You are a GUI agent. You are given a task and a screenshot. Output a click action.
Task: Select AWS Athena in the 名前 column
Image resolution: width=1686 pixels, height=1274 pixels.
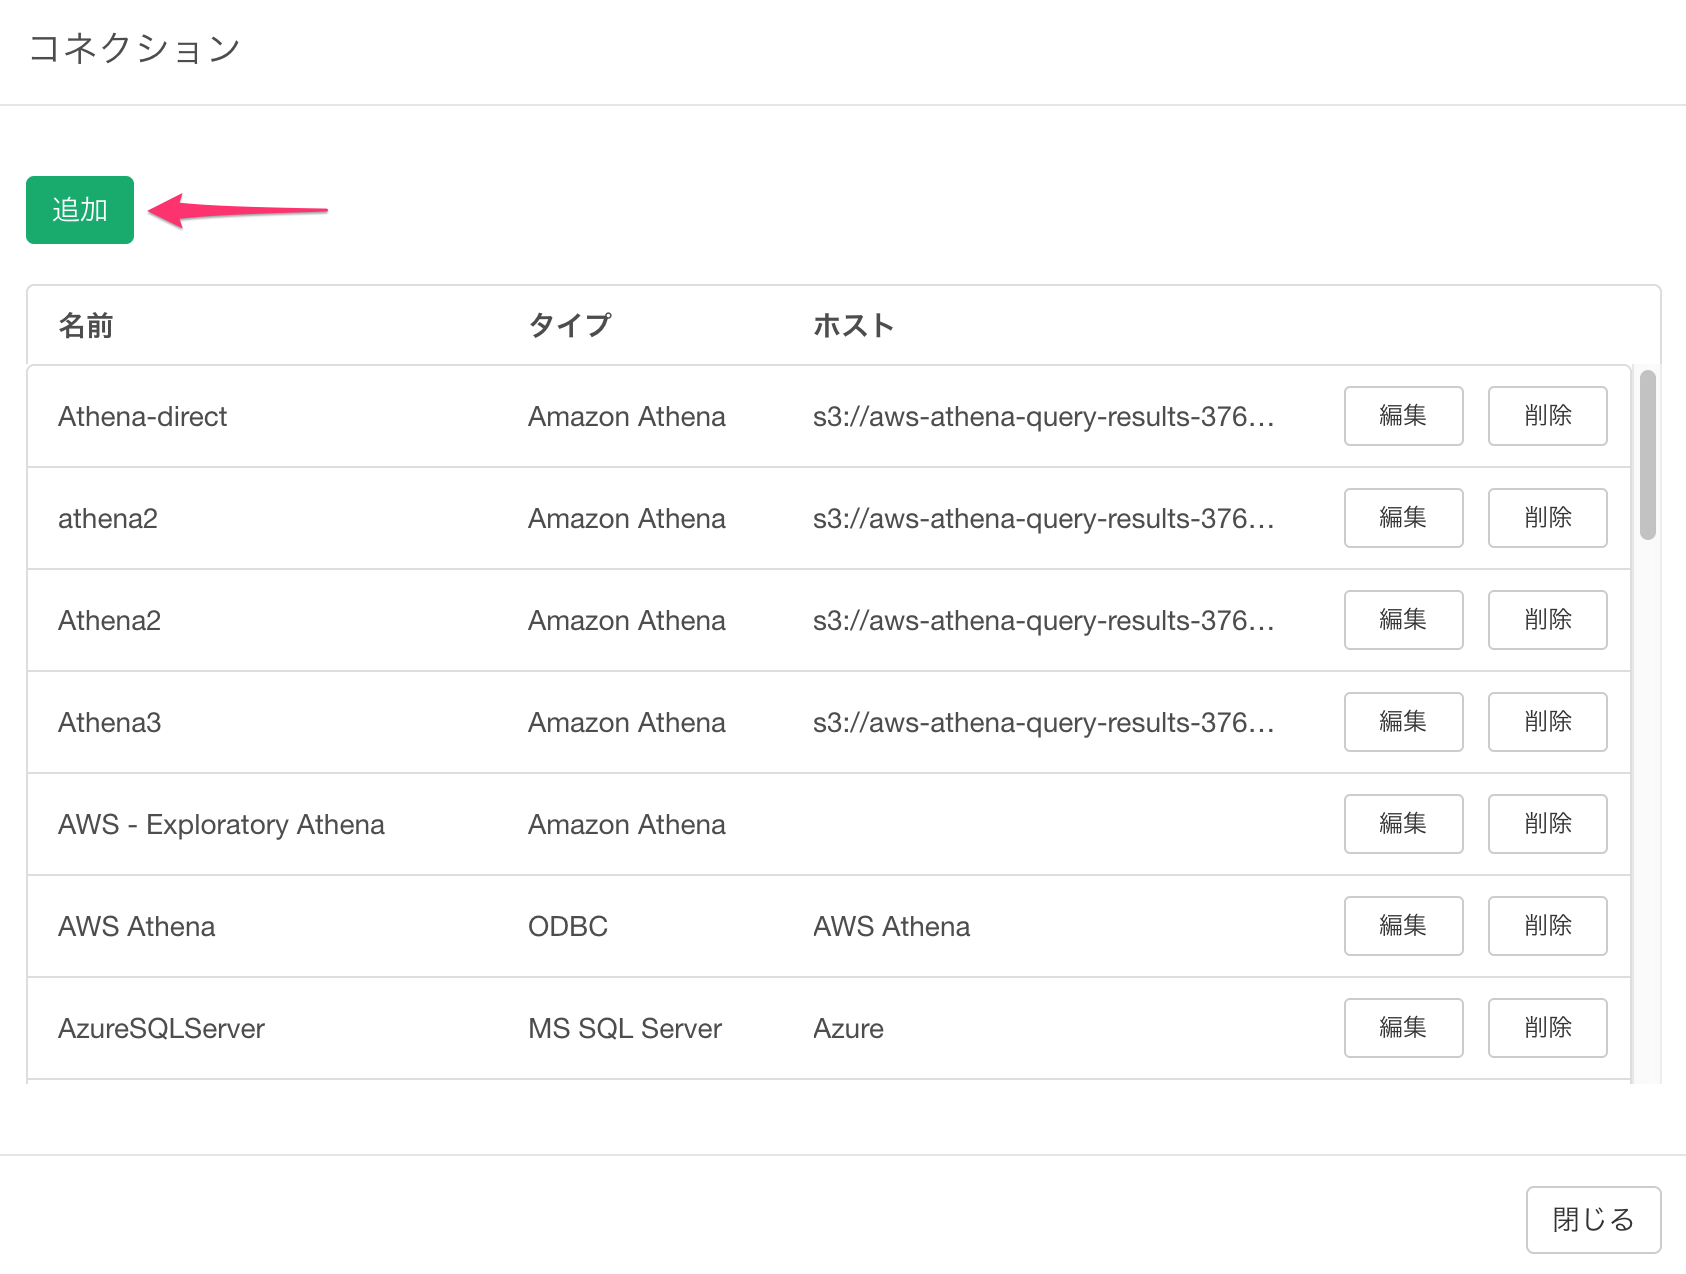pyautogui.click(x=137, y=927)
